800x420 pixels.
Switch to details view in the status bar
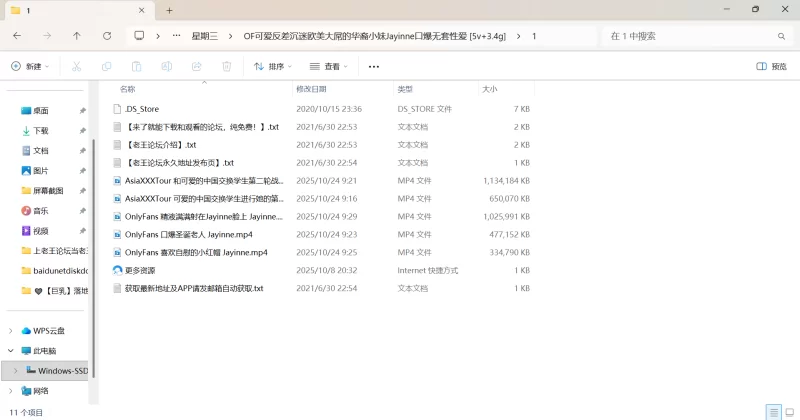[773, 412]
